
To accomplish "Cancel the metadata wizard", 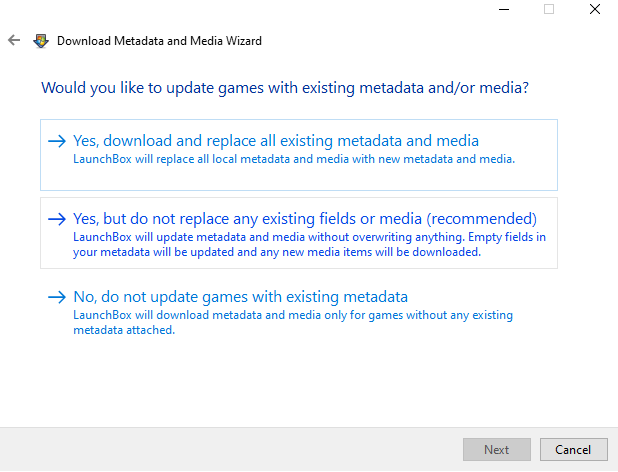I will click(x=573, y=450).
